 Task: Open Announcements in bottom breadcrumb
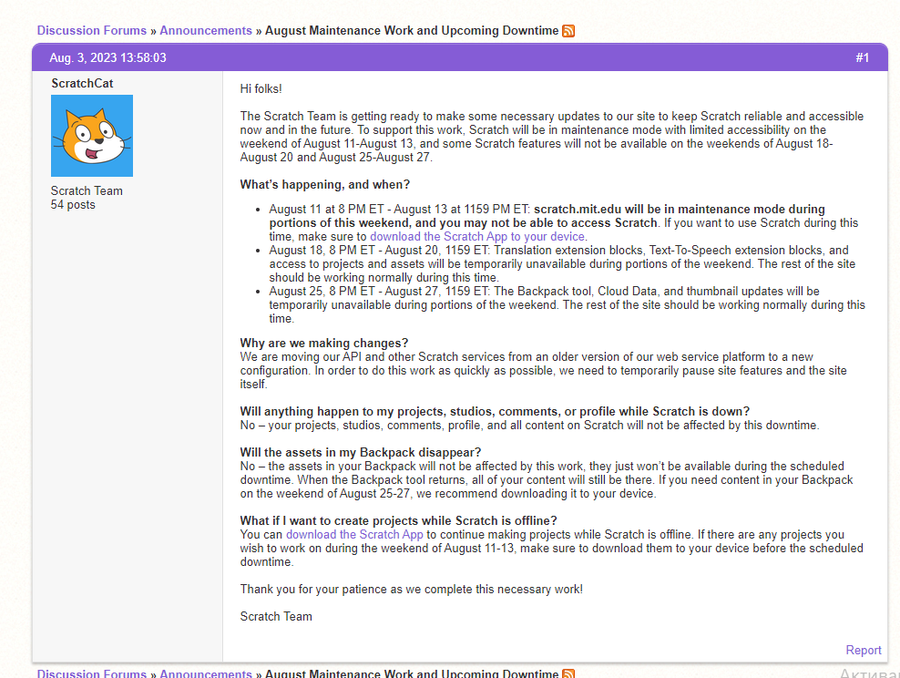pos(205,673)
